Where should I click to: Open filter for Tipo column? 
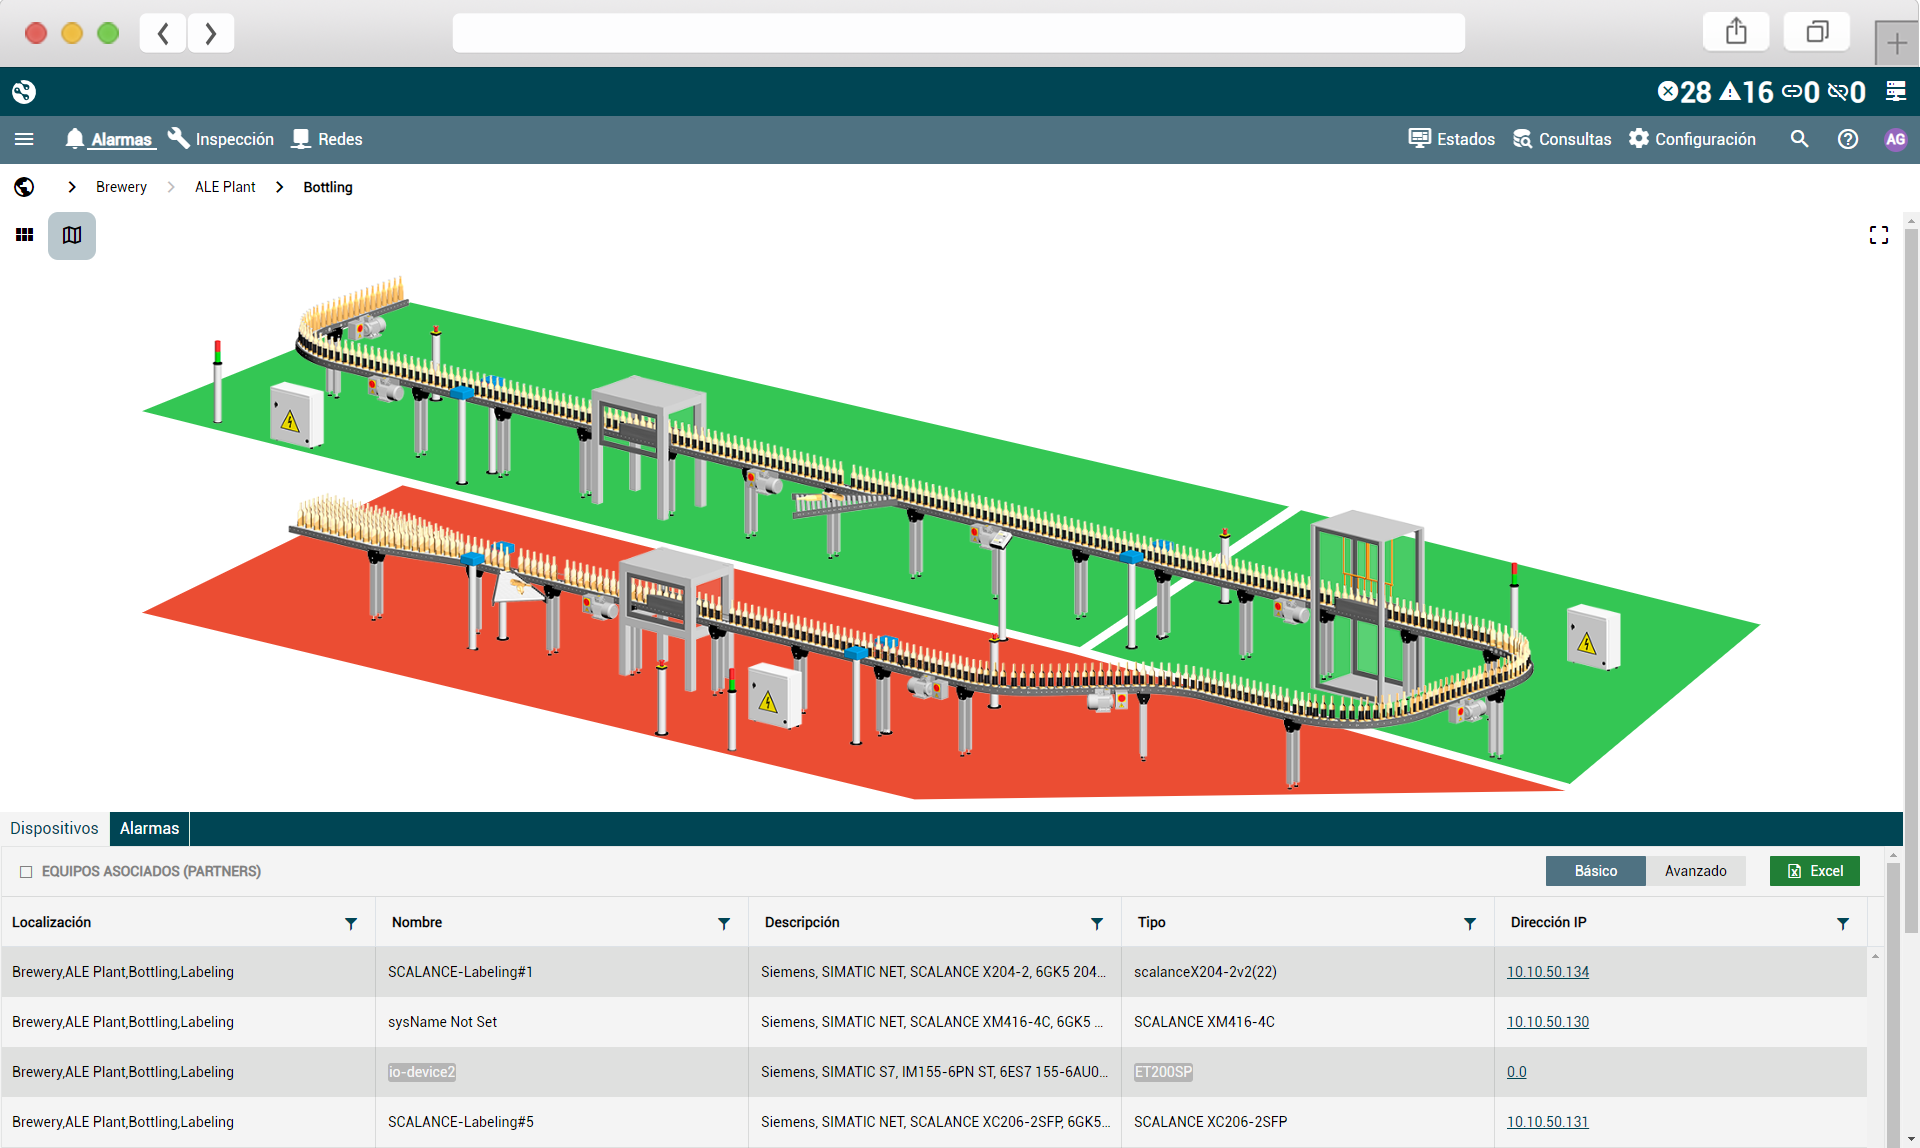pos(1470,924)
